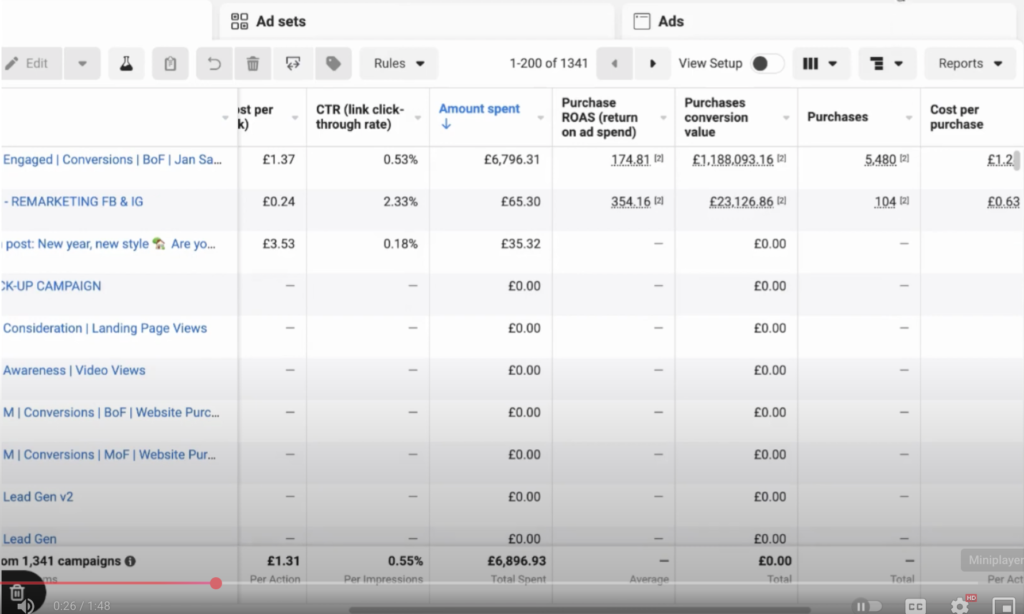Open Conversions BoF Website Purc campaign

111,412
